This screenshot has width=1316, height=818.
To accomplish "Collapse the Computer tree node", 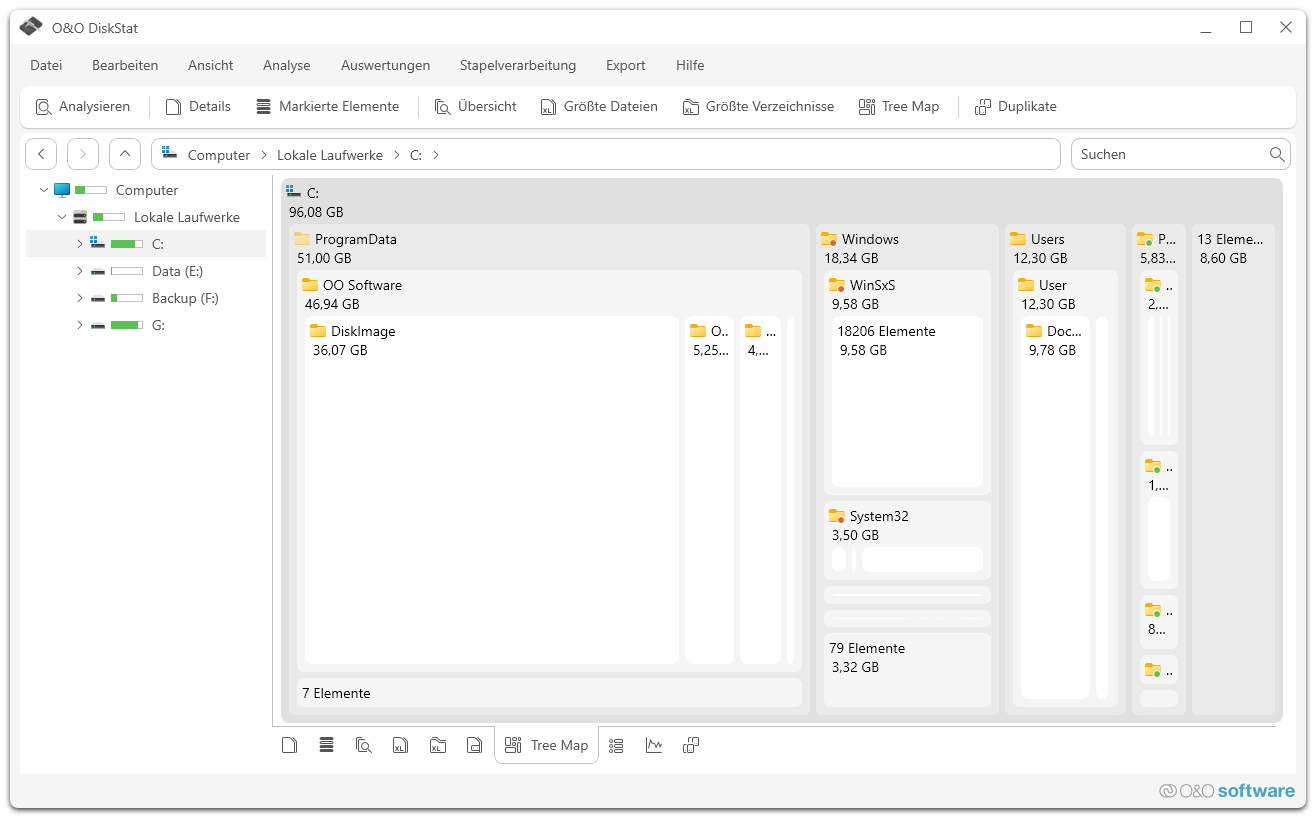I will coord(43,190).
